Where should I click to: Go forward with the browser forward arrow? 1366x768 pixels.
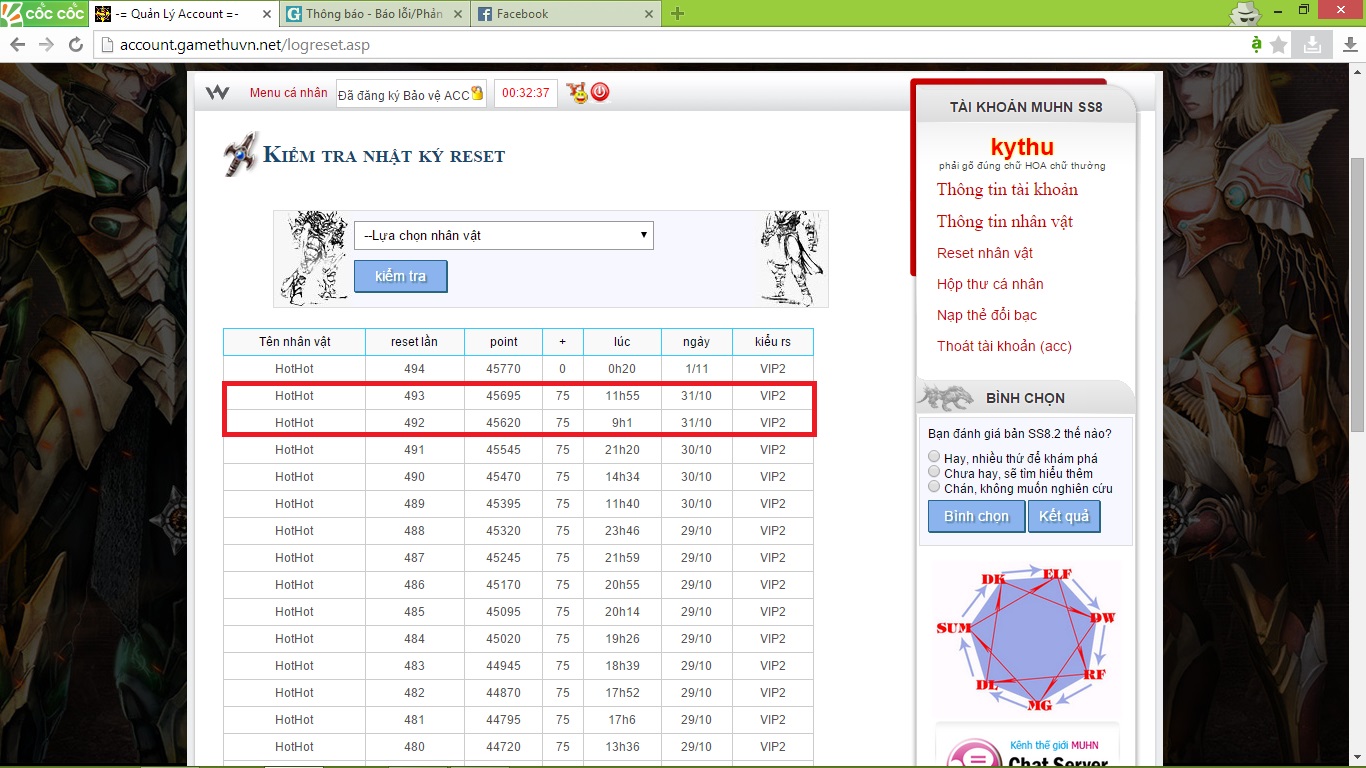point(46,45)
